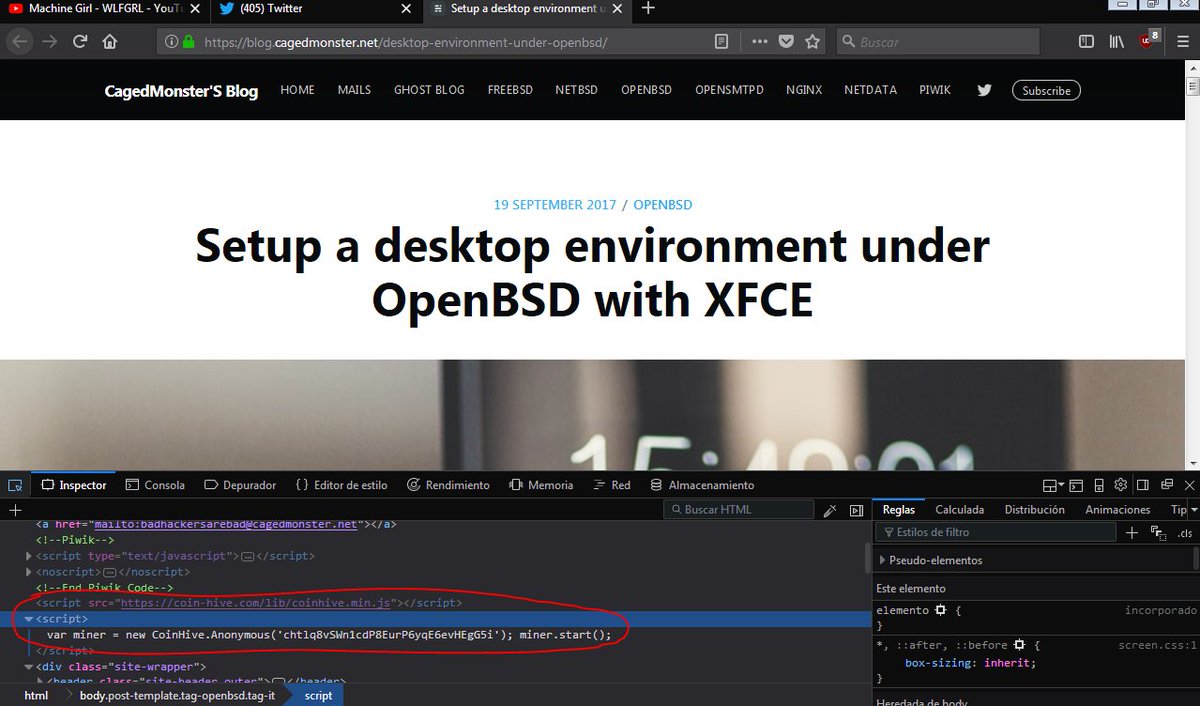The image size is (1200, 706).
Task: Switch to the Twitter browser tab
Action: [x=315, y=9]
